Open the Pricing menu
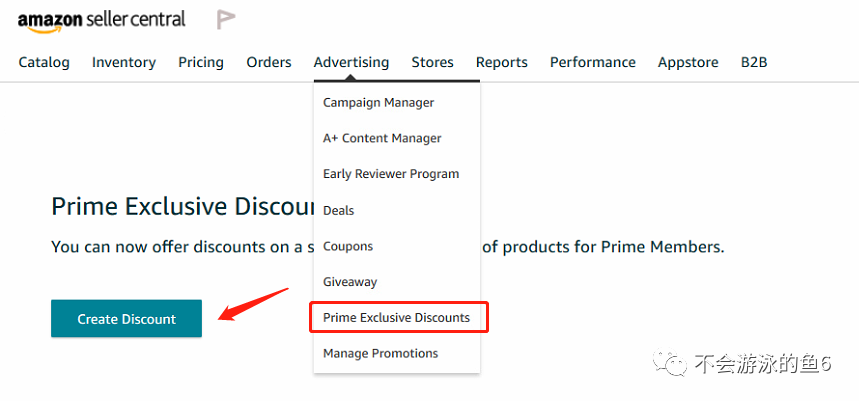 click(x=201, y=62)
